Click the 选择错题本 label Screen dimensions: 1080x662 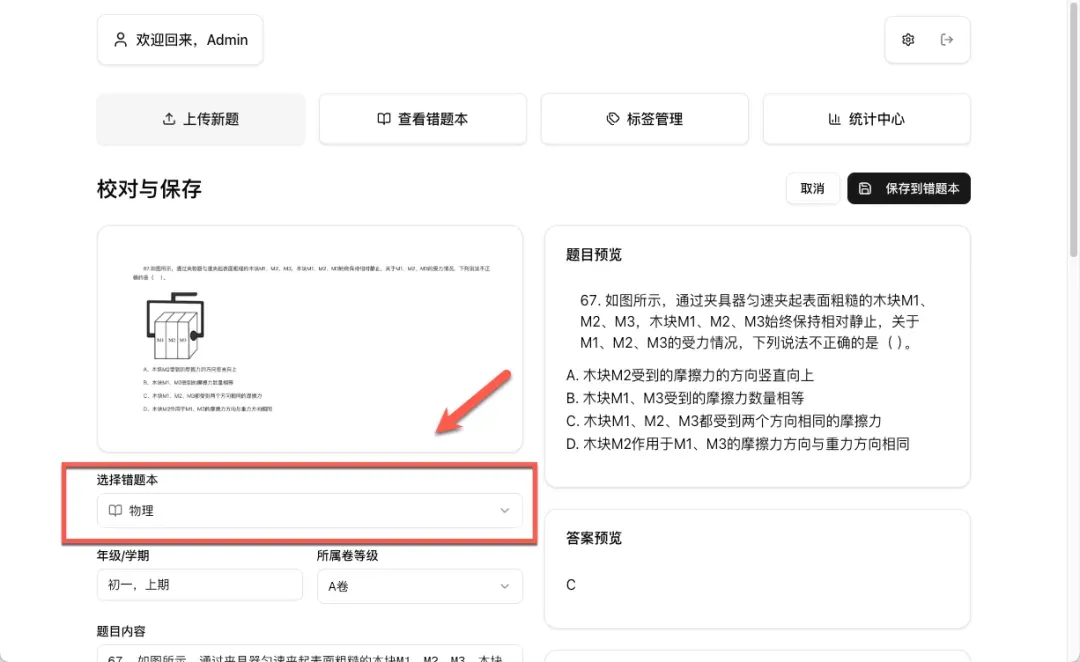(127, 480)
